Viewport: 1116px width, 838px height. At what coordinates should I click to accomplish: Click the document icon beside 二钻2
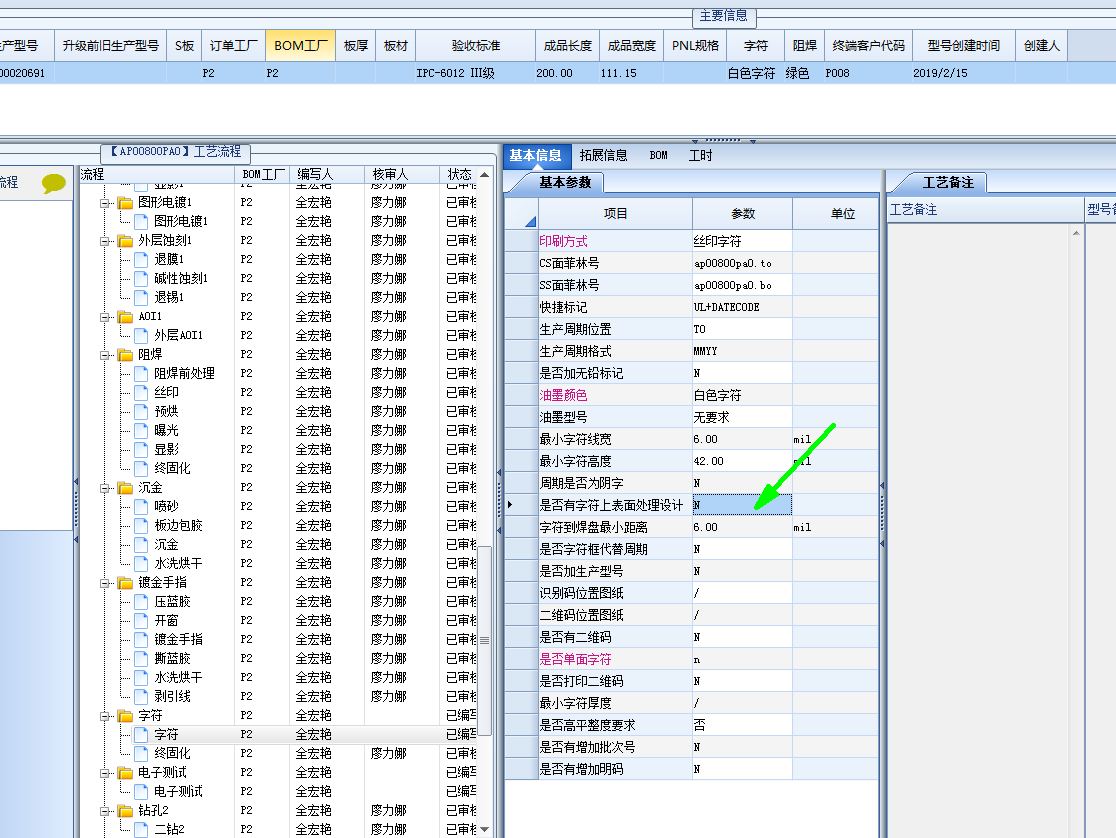coord(142,829)
